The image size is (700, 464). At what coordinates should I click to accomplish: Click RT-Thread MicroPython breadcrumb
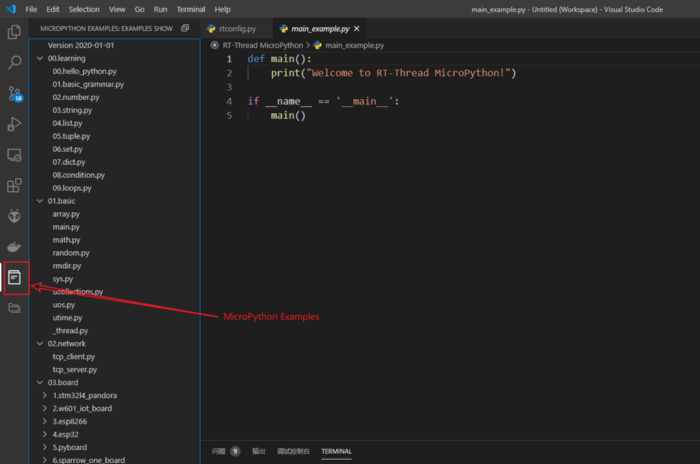pyautogui.click(x=262, y=45)
